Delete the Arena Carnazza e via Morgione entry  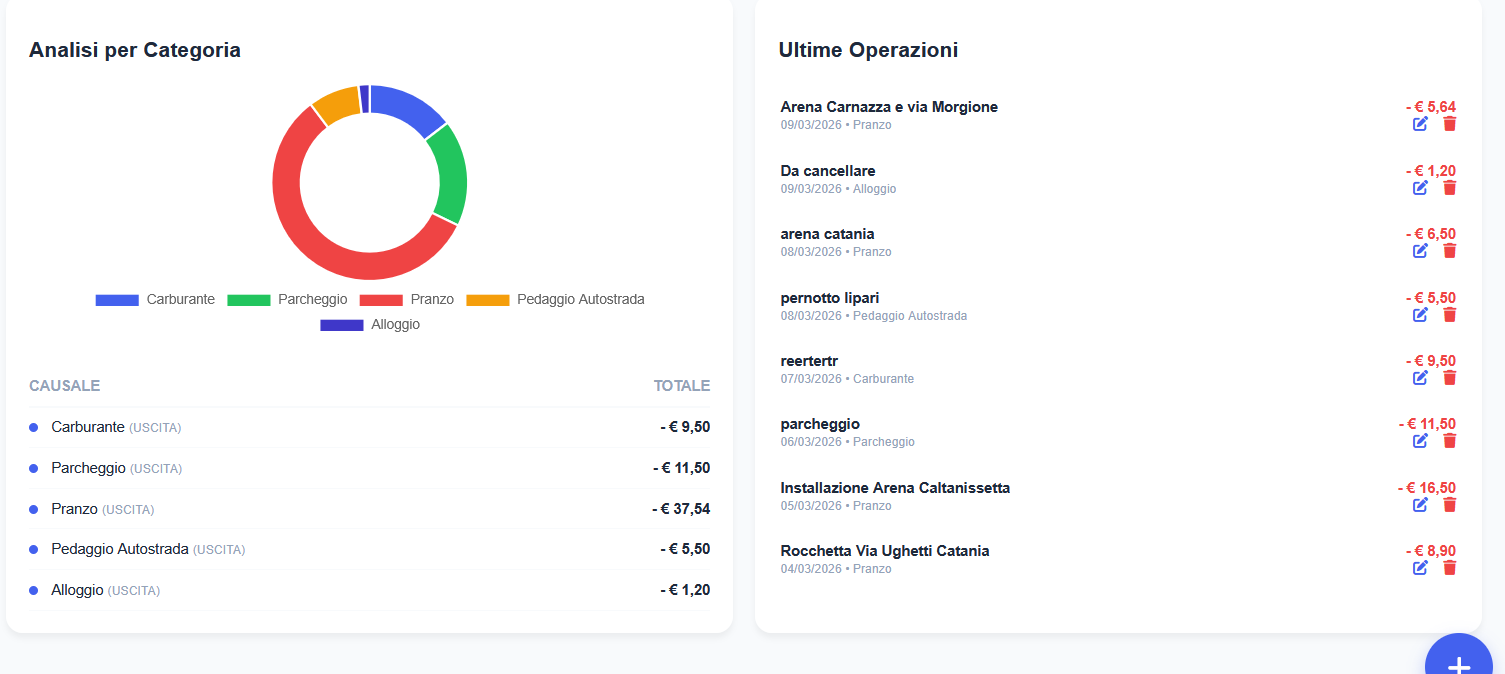click(x=1450, y=124)
